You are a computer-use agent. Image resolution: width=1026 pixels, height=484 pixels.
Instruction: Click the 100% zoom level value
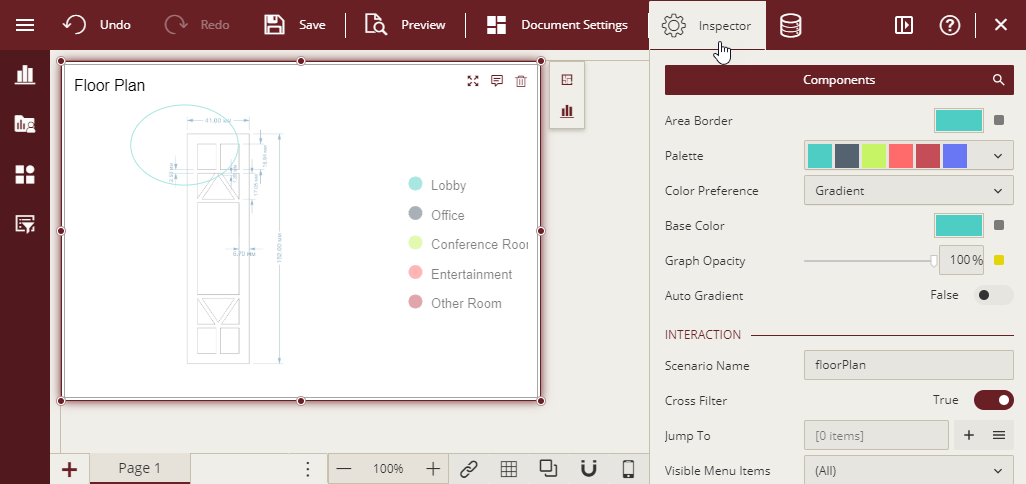388,469
